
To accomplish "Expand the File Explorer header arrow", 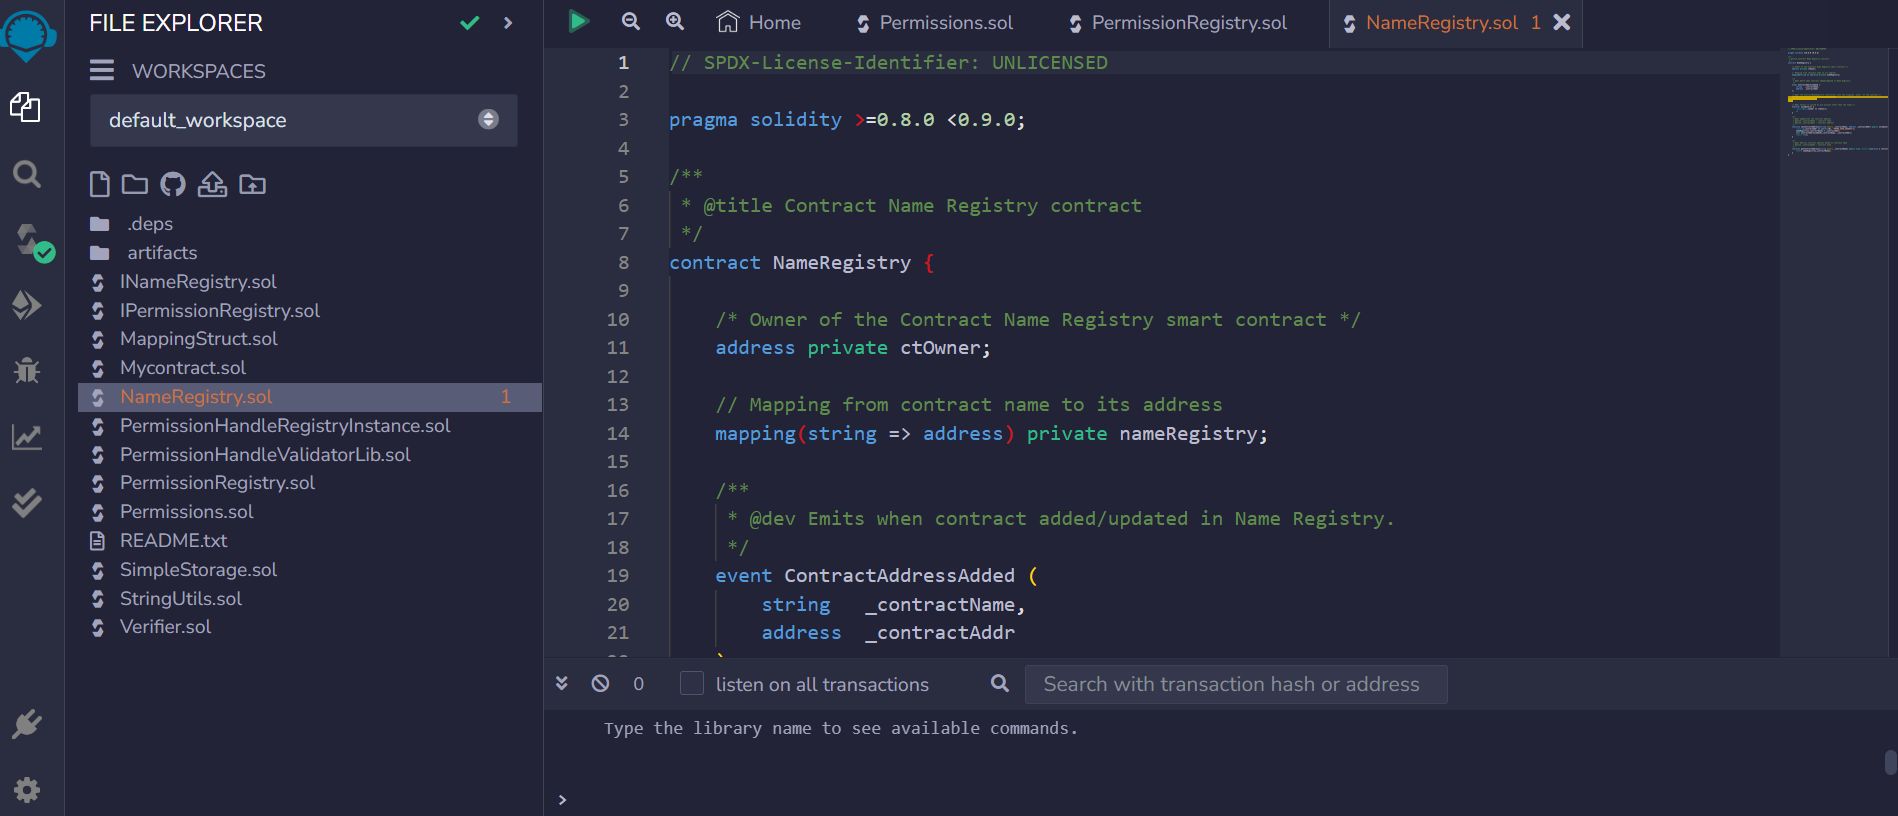I will (508, 22).
